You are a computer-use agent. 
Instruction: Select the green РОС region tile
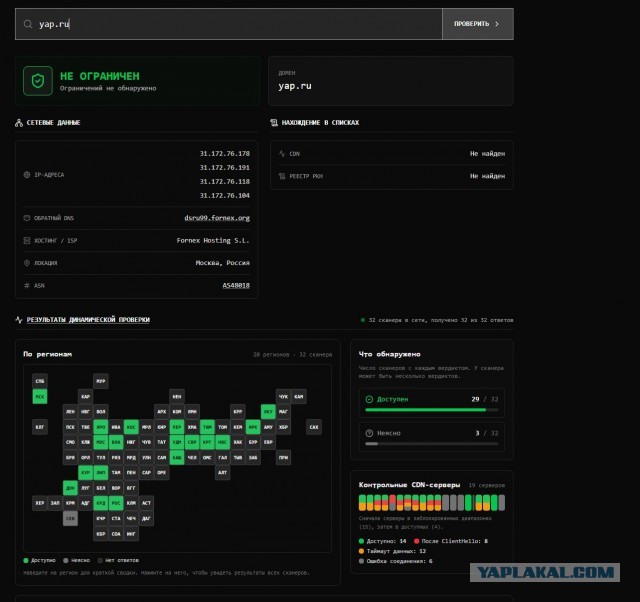tap(116, 503)
